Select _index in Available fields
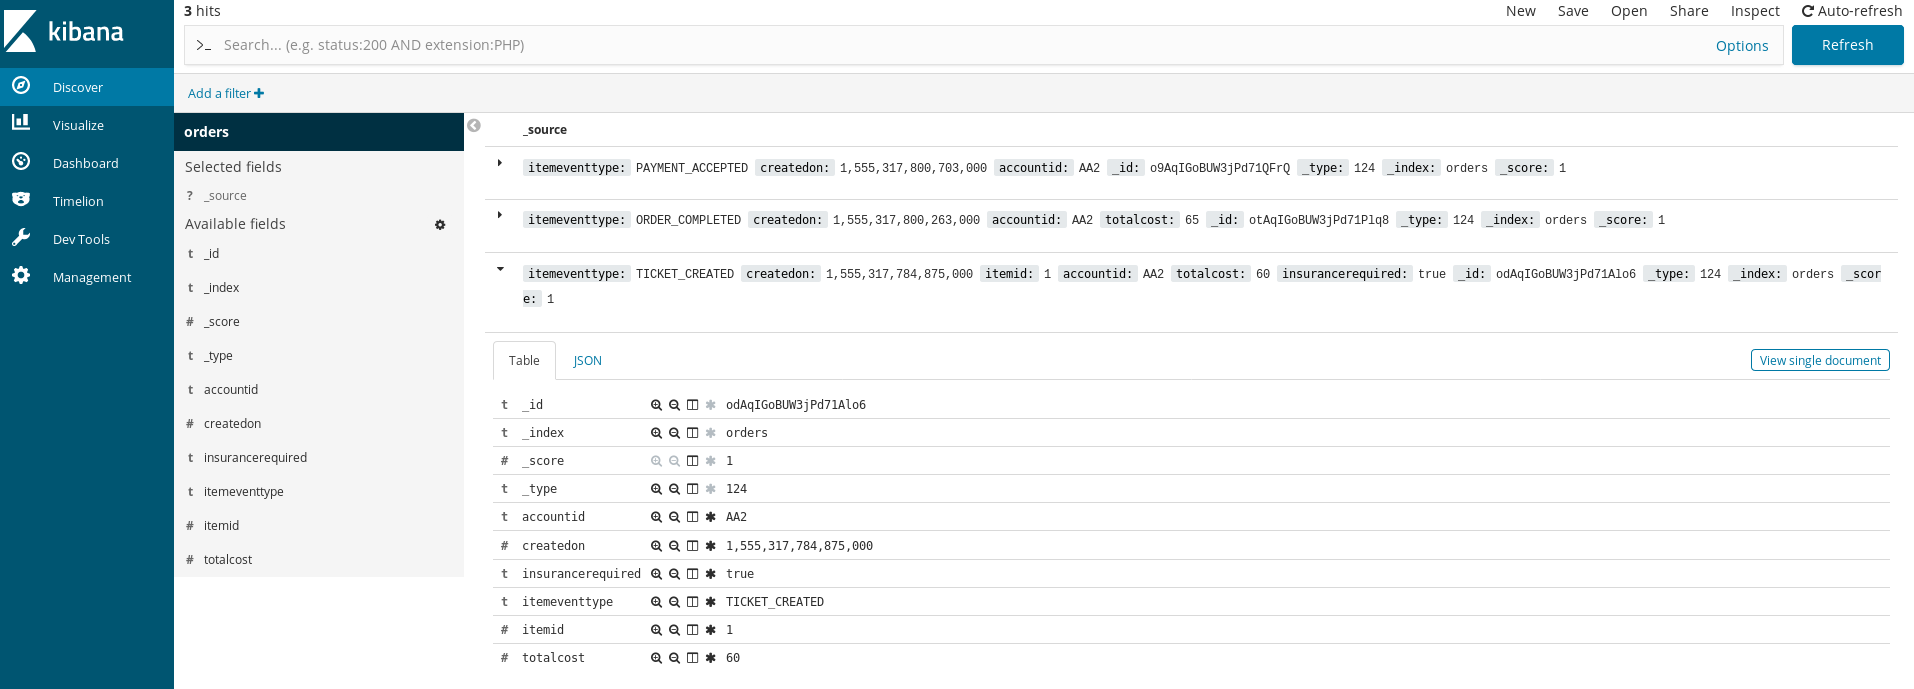Screen dimensions: 1914x689 (x=222, y=288)
